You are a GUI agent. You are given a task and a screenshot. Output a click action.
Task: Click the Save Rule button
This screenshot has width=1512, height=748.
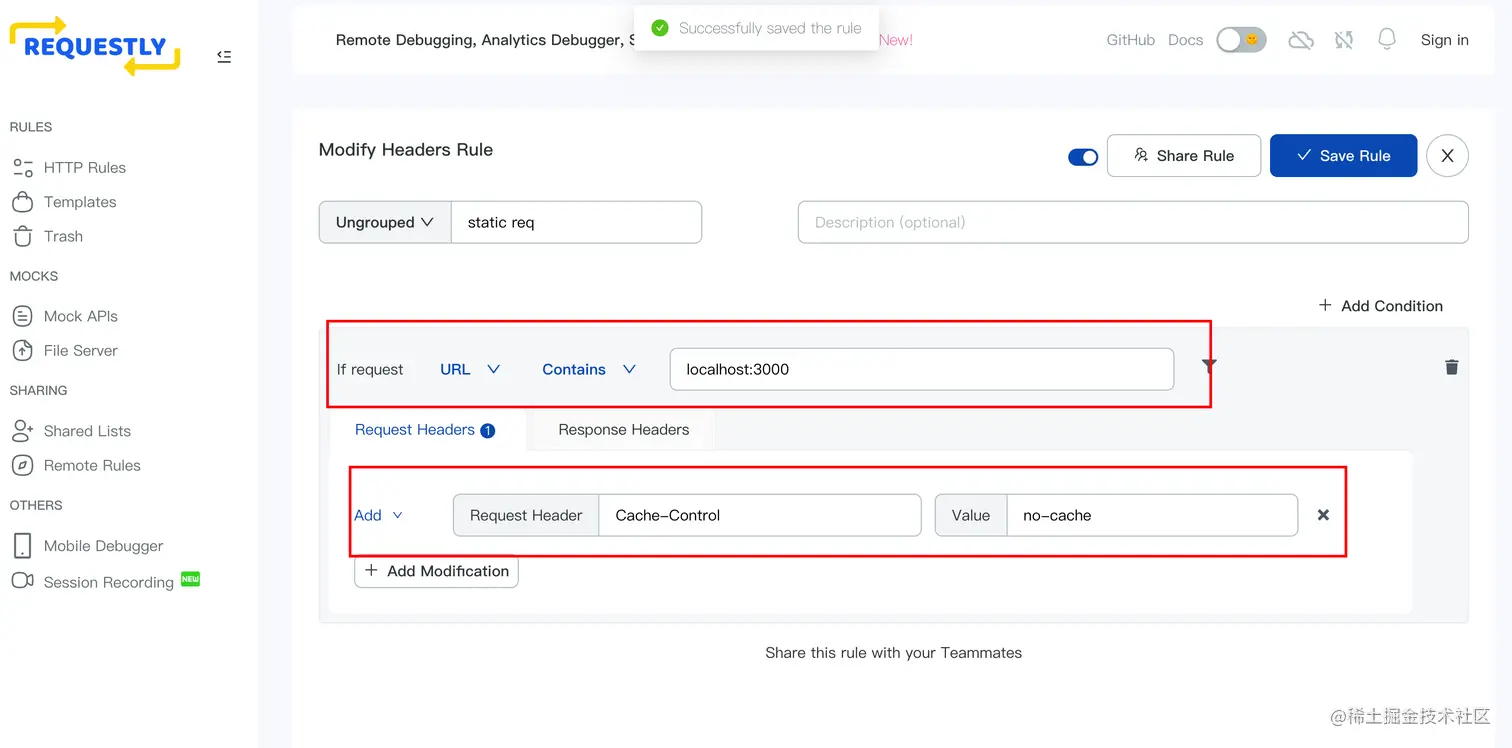(1343, 156)
